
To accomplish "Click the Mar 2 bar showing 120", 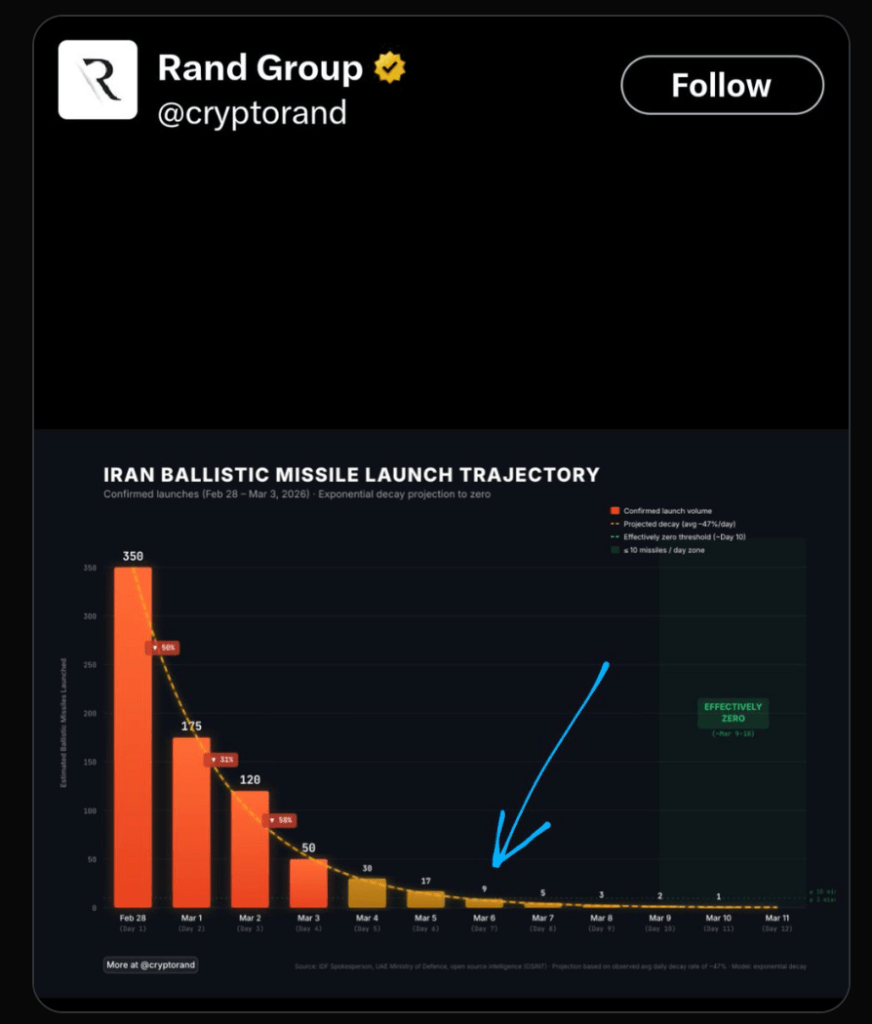I will pyautogui.click(x=250, y=849).
